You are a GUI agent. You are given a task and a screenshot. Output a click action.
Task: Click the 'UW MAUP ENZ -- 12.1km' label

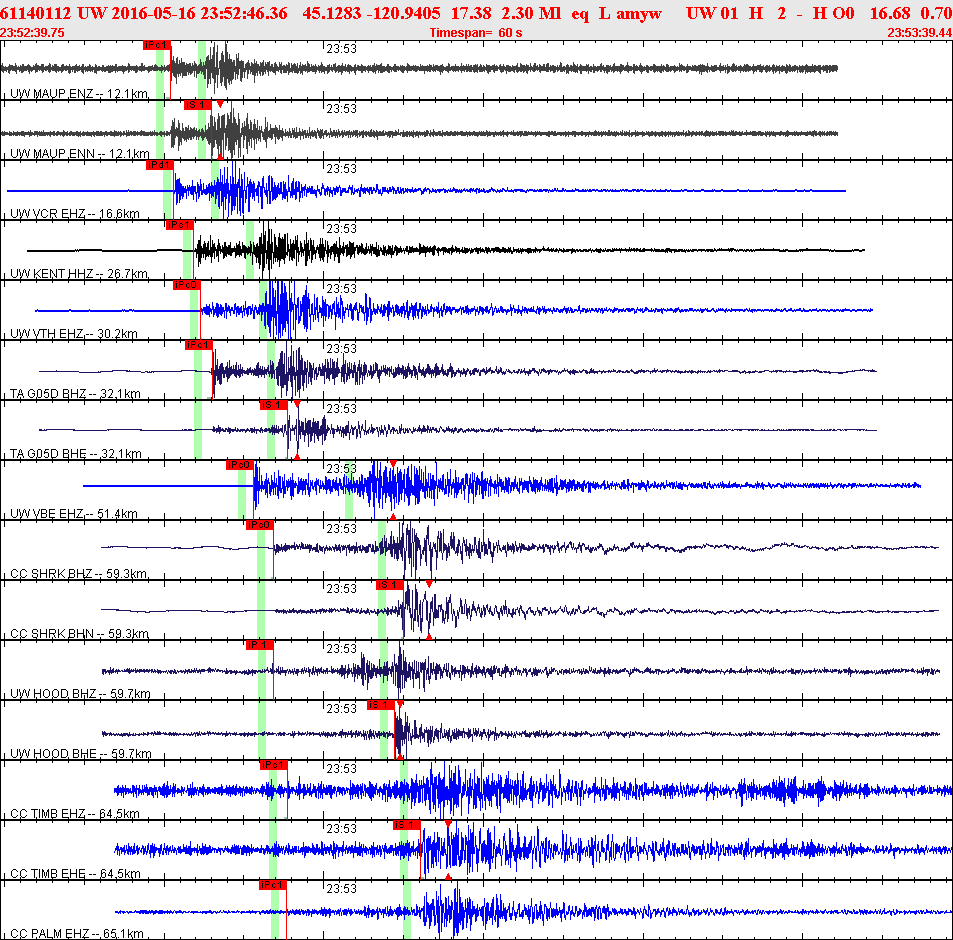79,94
